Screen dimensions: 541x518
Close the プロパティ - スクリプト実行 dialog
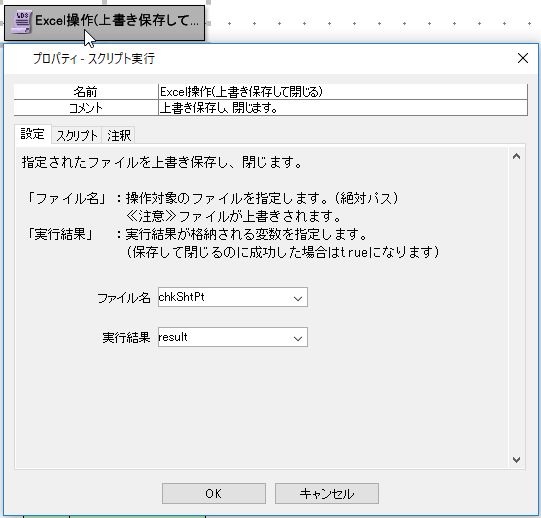coord(523,58)
